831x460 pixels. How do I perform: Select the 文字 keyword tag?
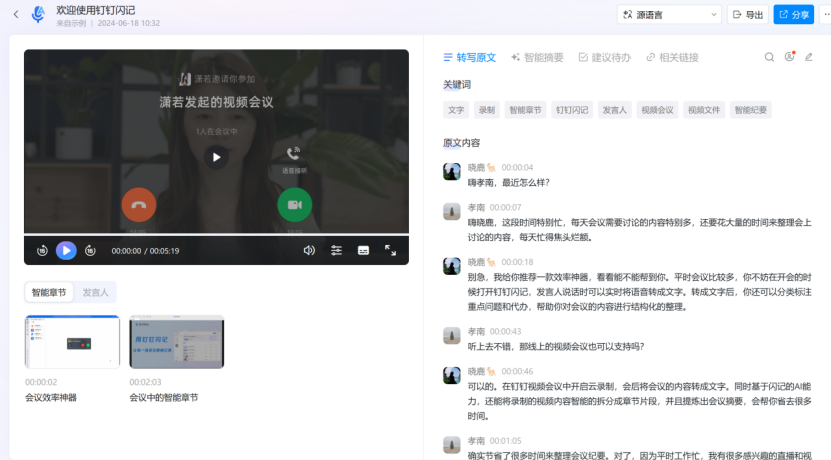tap(456, 110)
